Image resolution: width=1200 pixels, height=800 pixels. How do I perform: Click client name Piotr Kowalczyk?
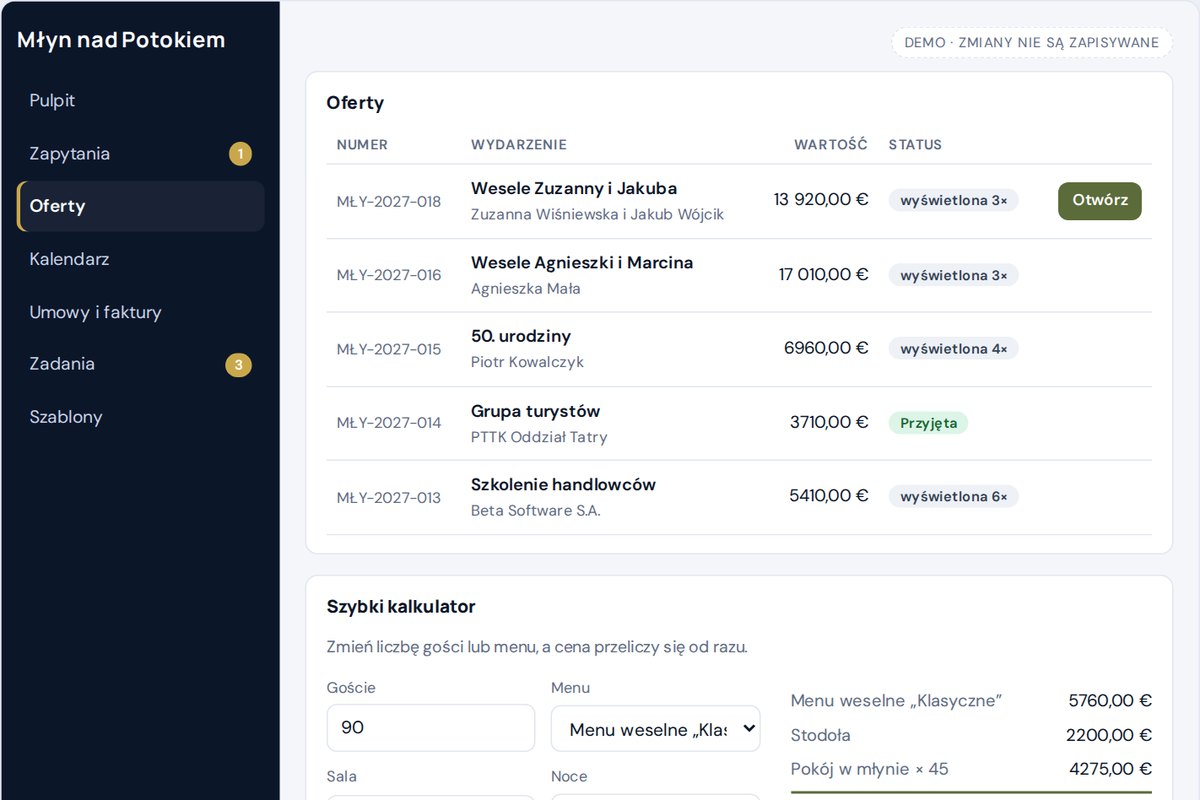coord(527,362)
